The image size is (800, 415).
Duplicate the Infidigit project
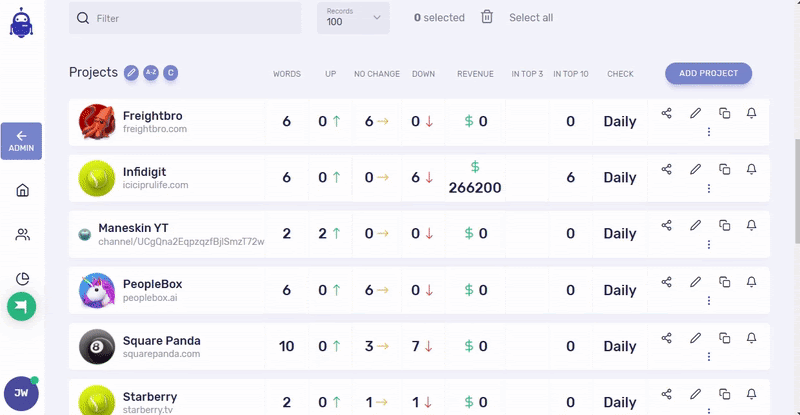[724, 169]
